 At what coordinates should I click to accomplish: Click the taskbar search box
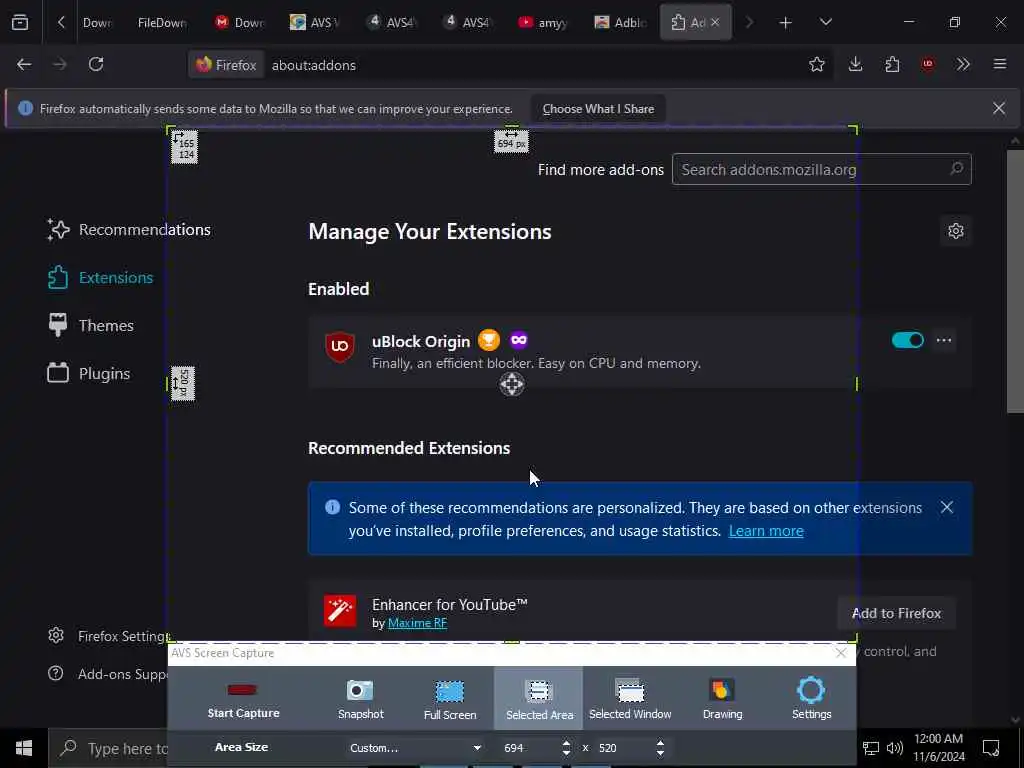(x=108, y=748)
